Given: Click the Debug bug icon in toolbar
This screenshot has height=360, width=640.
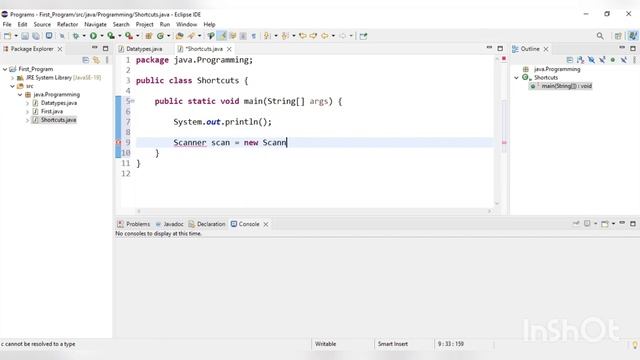Looking at the screenshot, I should (x=76, y=36).
